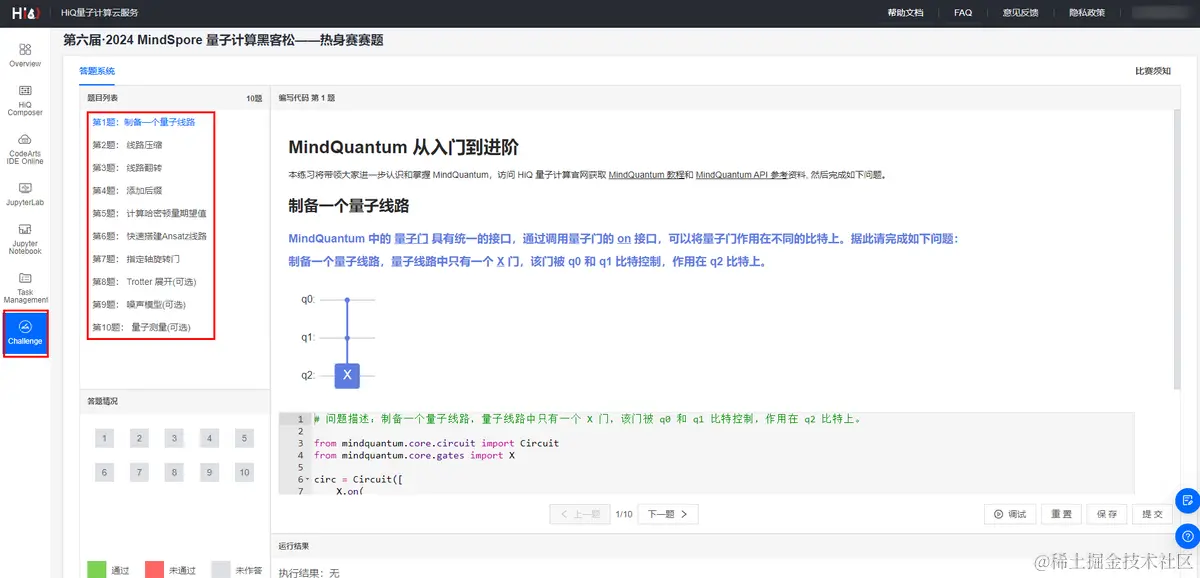This screenshot has height=578, width=1200.
Task: Open JupyterLab from sidebar
Action: point(25,194)
